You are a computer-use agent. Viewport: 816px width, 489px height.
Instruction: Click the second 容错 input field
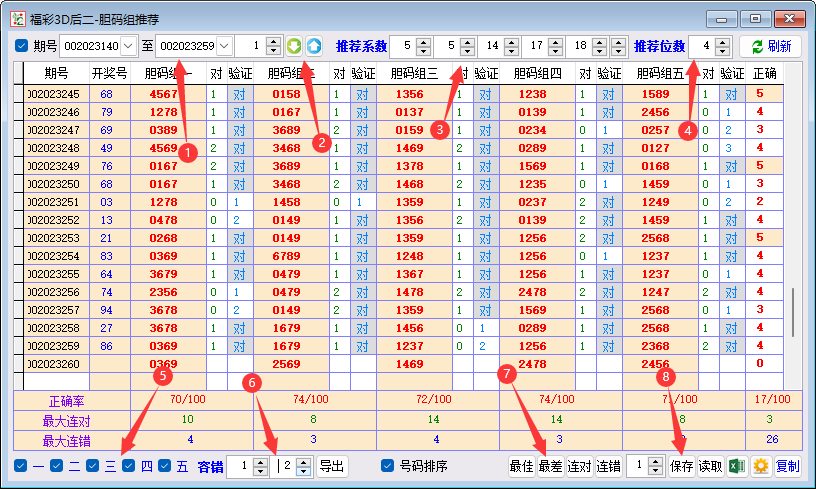(284, 466)
